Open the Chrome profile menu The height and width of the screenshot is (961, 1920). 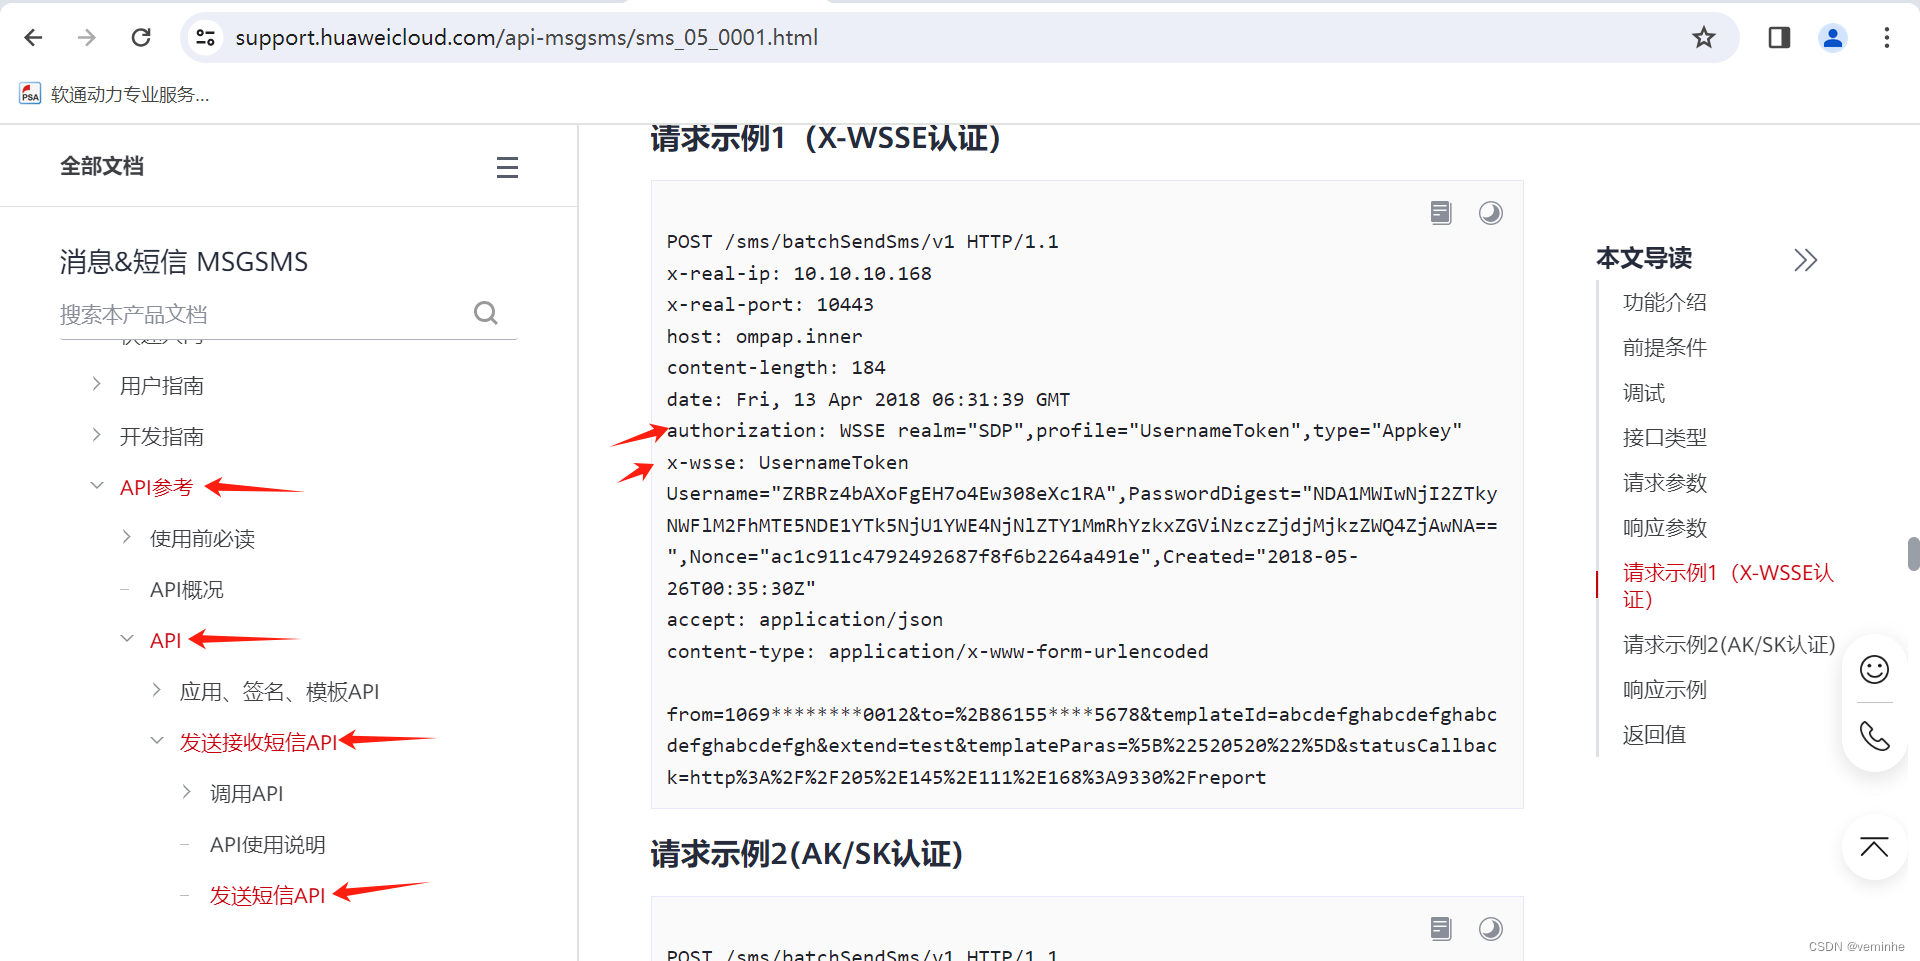point(1833,37)
